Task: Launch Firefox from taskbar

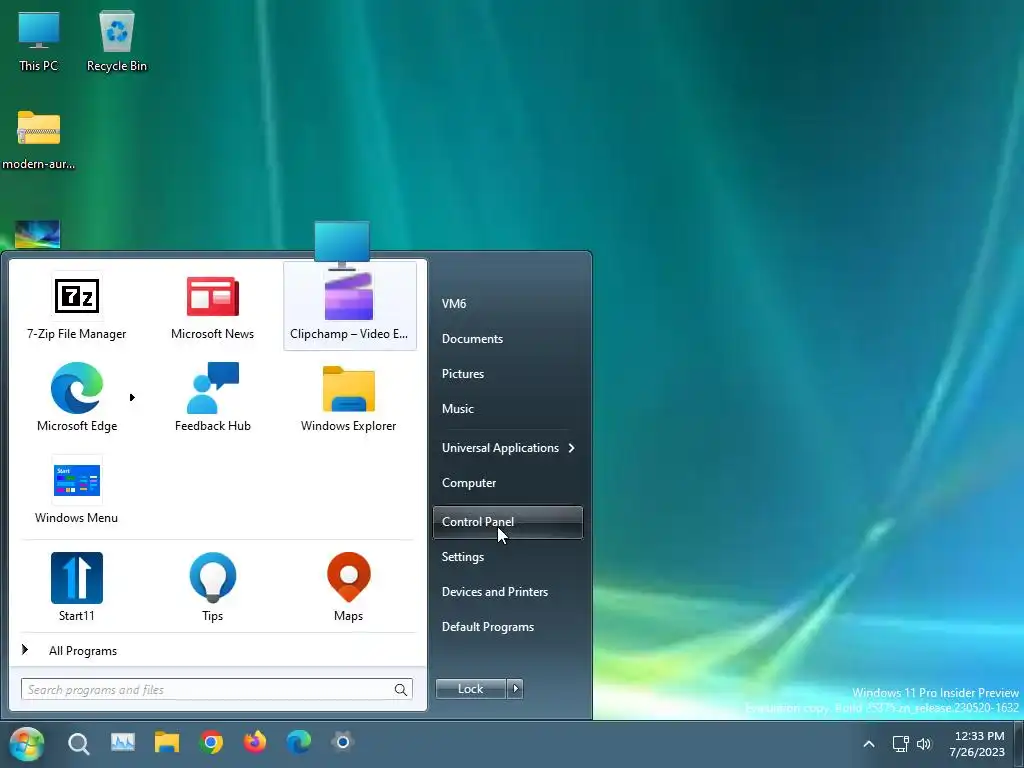Action: 255,743
